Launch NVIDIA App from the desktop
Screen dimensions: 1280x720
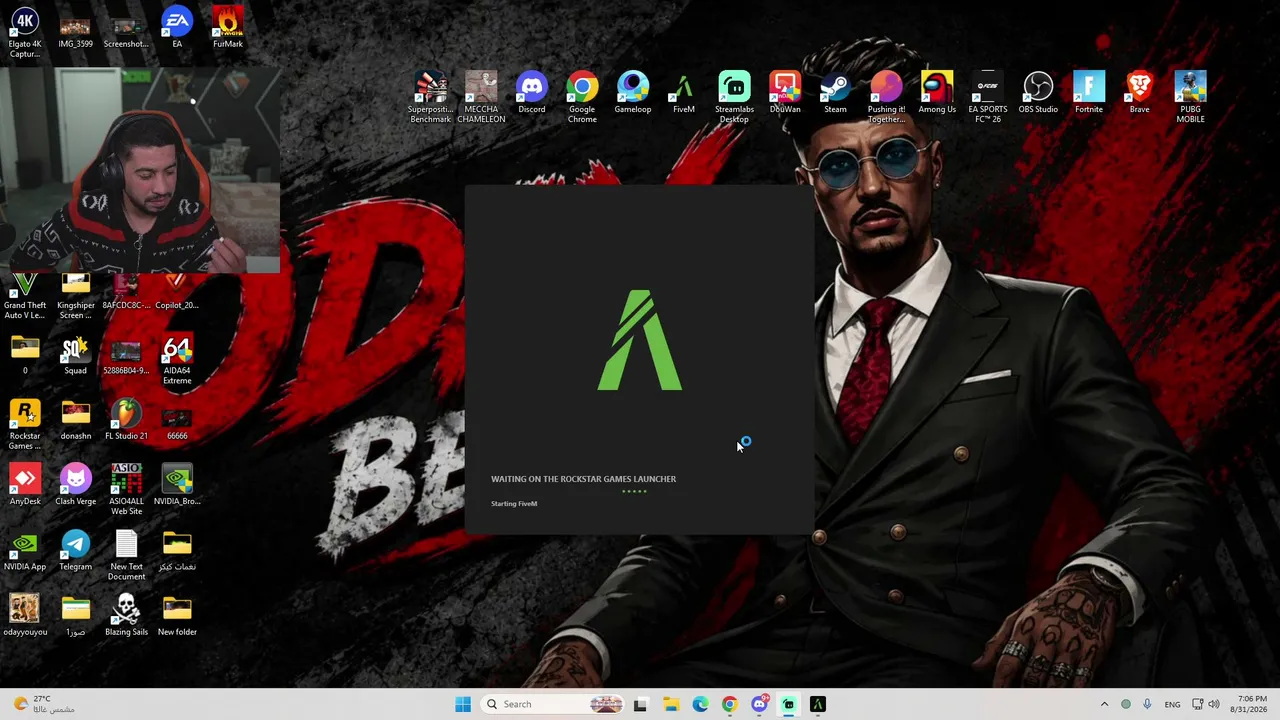click(x=25, y=550)
